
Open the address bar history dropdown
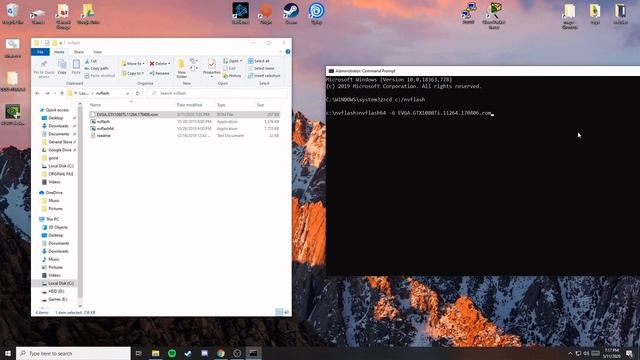[128, 93]
